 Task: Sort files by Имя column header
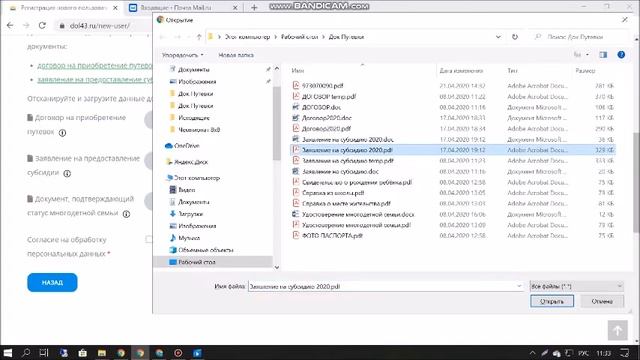point(298,71)
